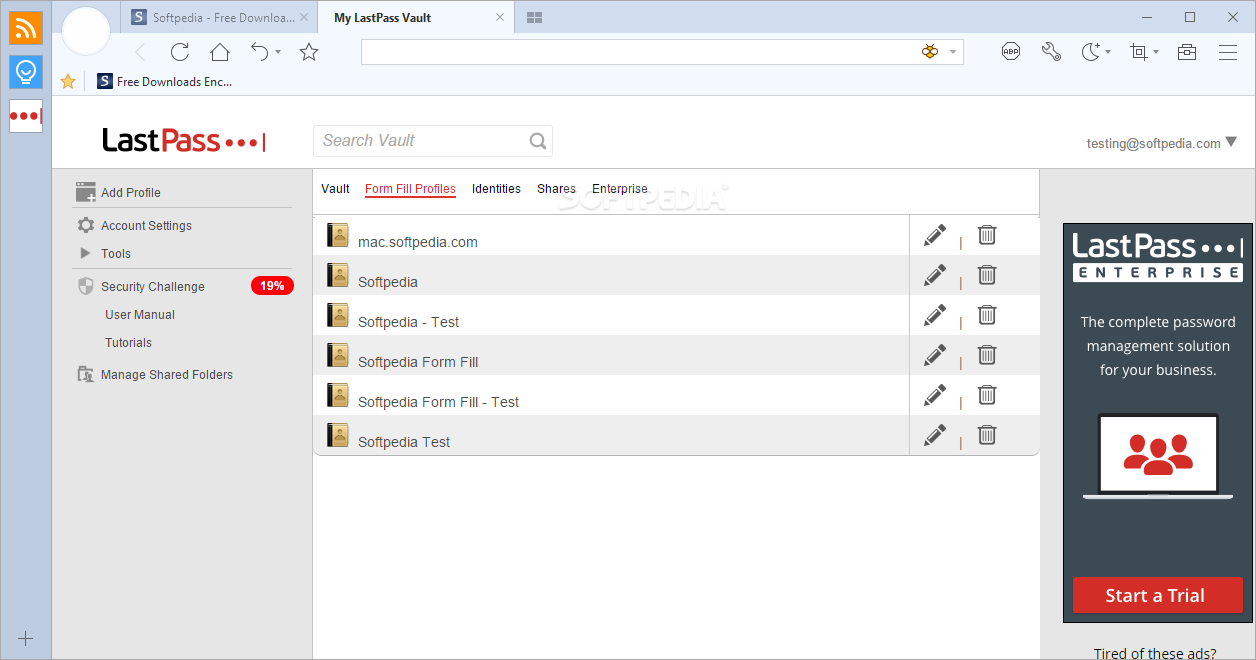Screen dimensions: 1256x660
Task: Click the undo closed tab arrow
Action: click(260, 52)
